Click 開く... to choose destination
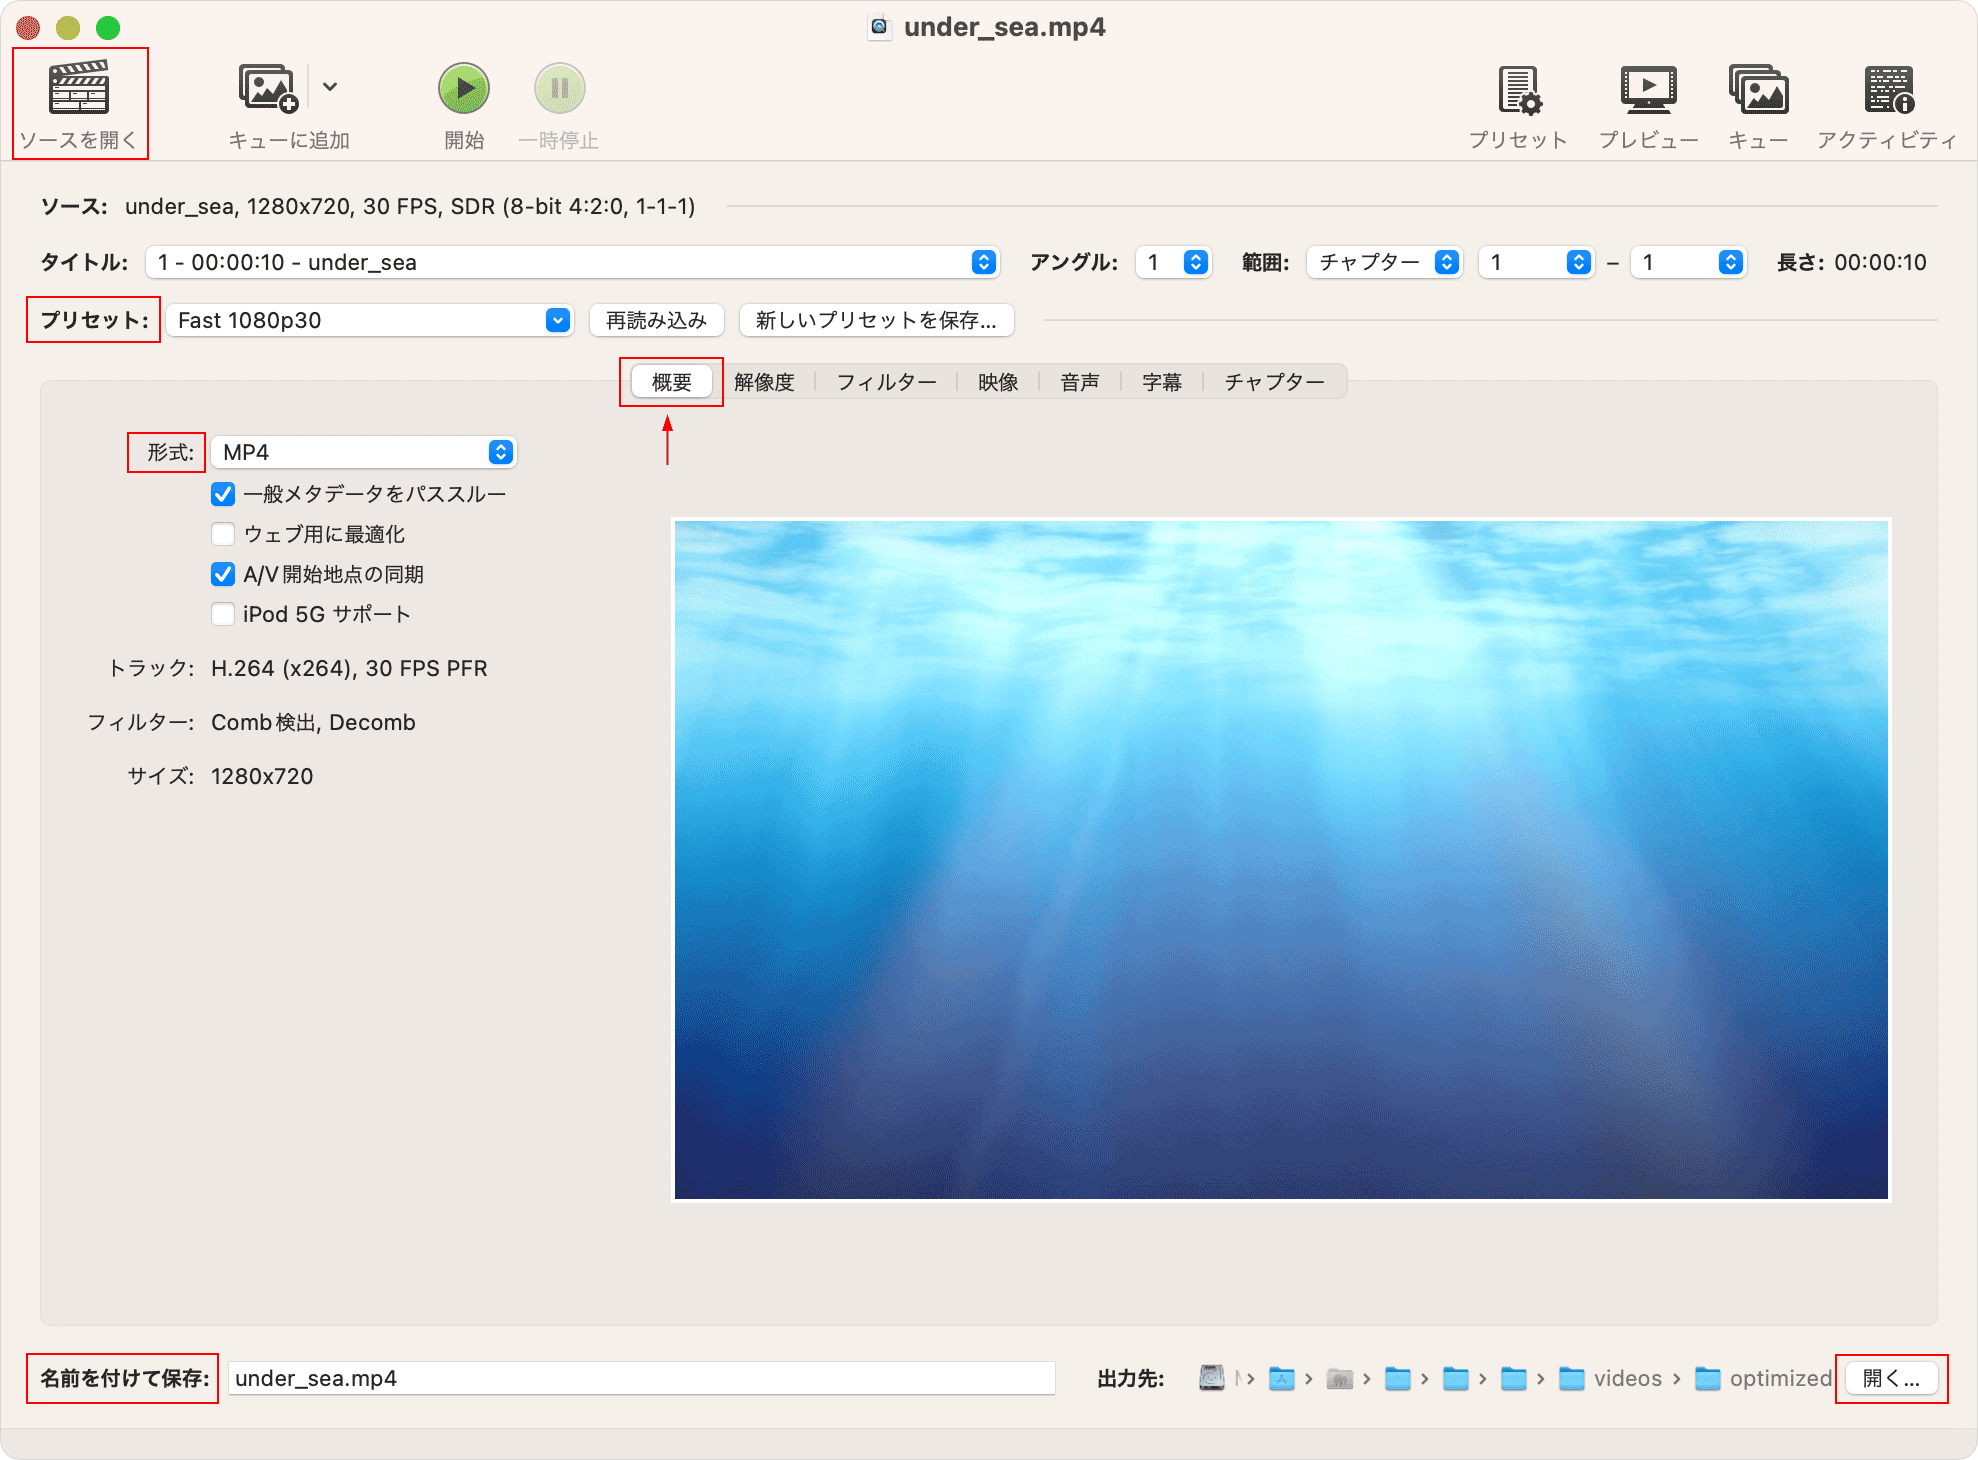This screenshot has height=1460, width=1978. coord(1891,1378)
